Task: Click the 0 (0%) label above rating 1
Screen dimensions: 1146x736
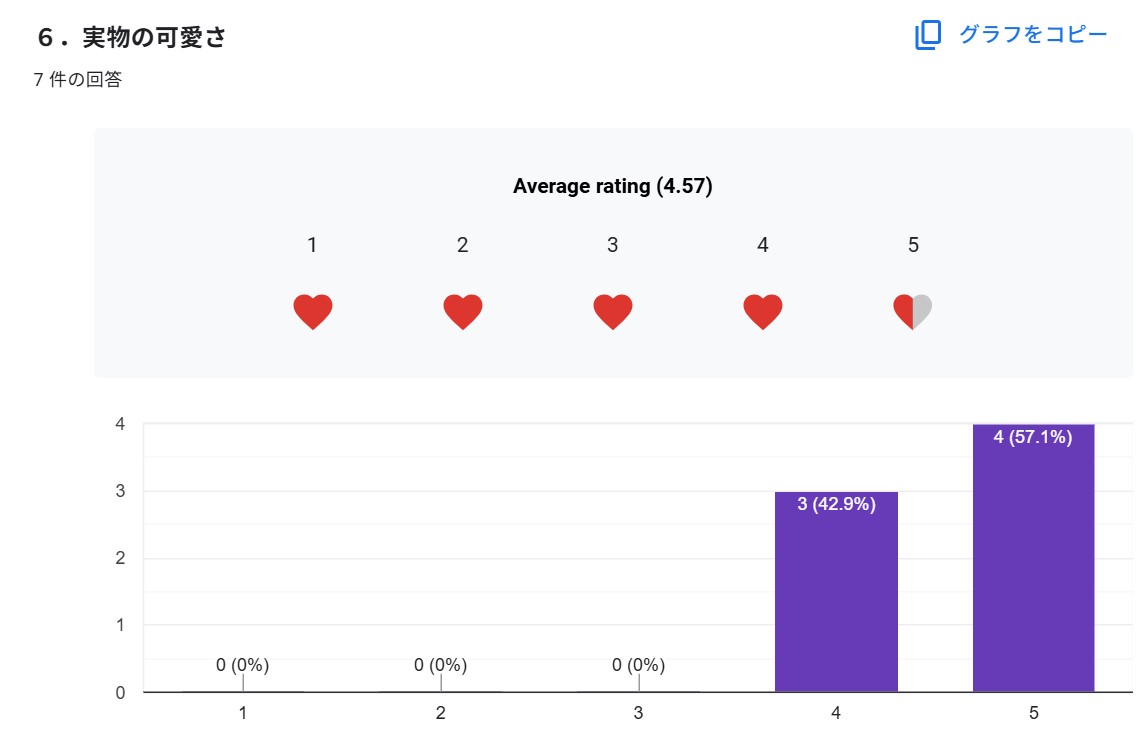Action: click(243, 665)
